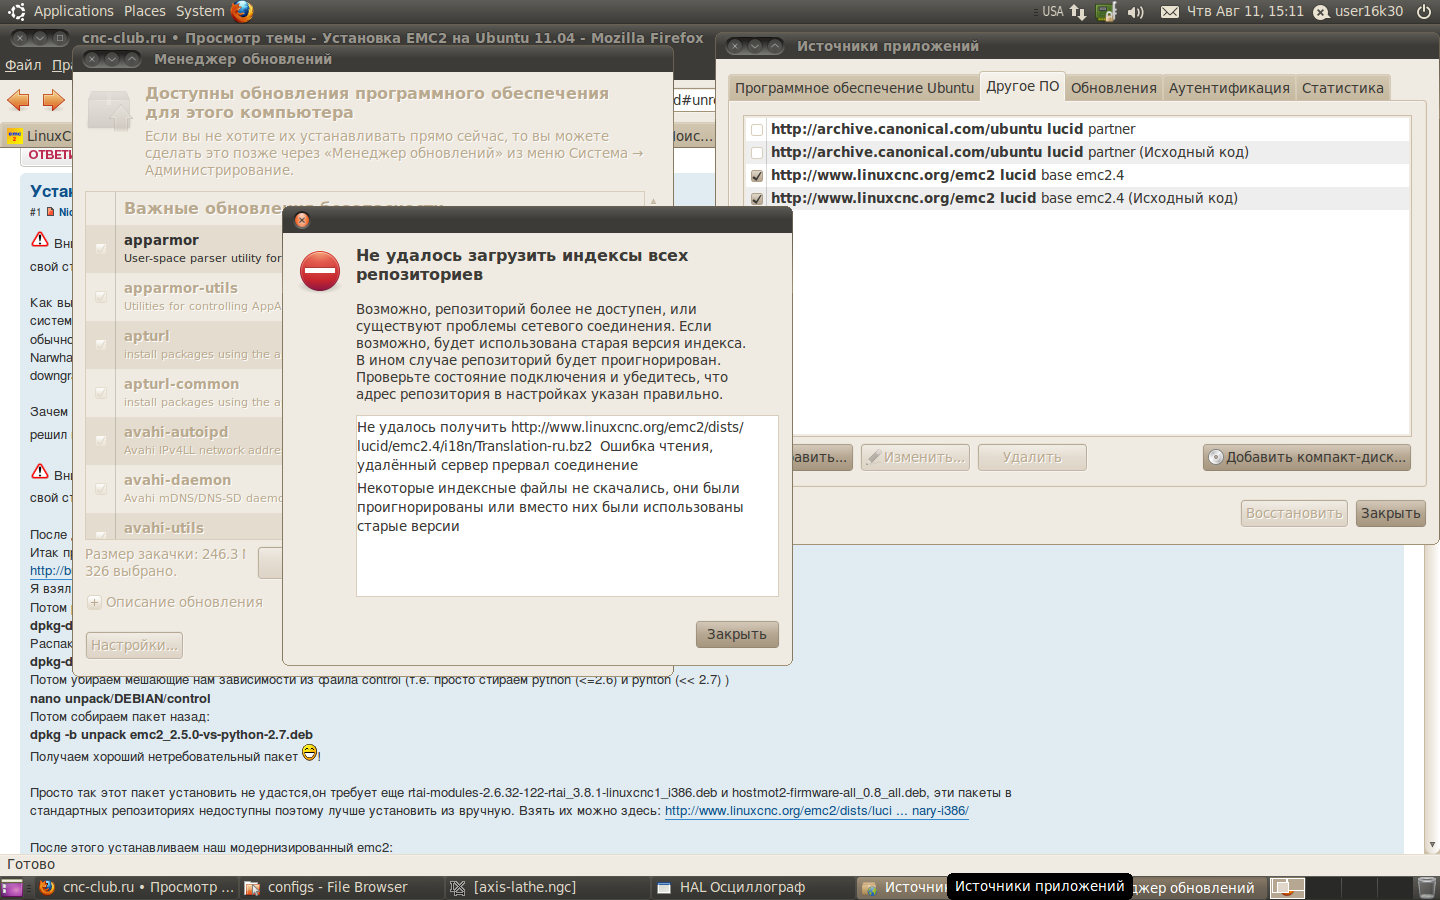Image resolution: width=1440 pixels, height=900 pixels.
Task: Go forward with Firefox's right arrow
Action: tap(54, 100)
